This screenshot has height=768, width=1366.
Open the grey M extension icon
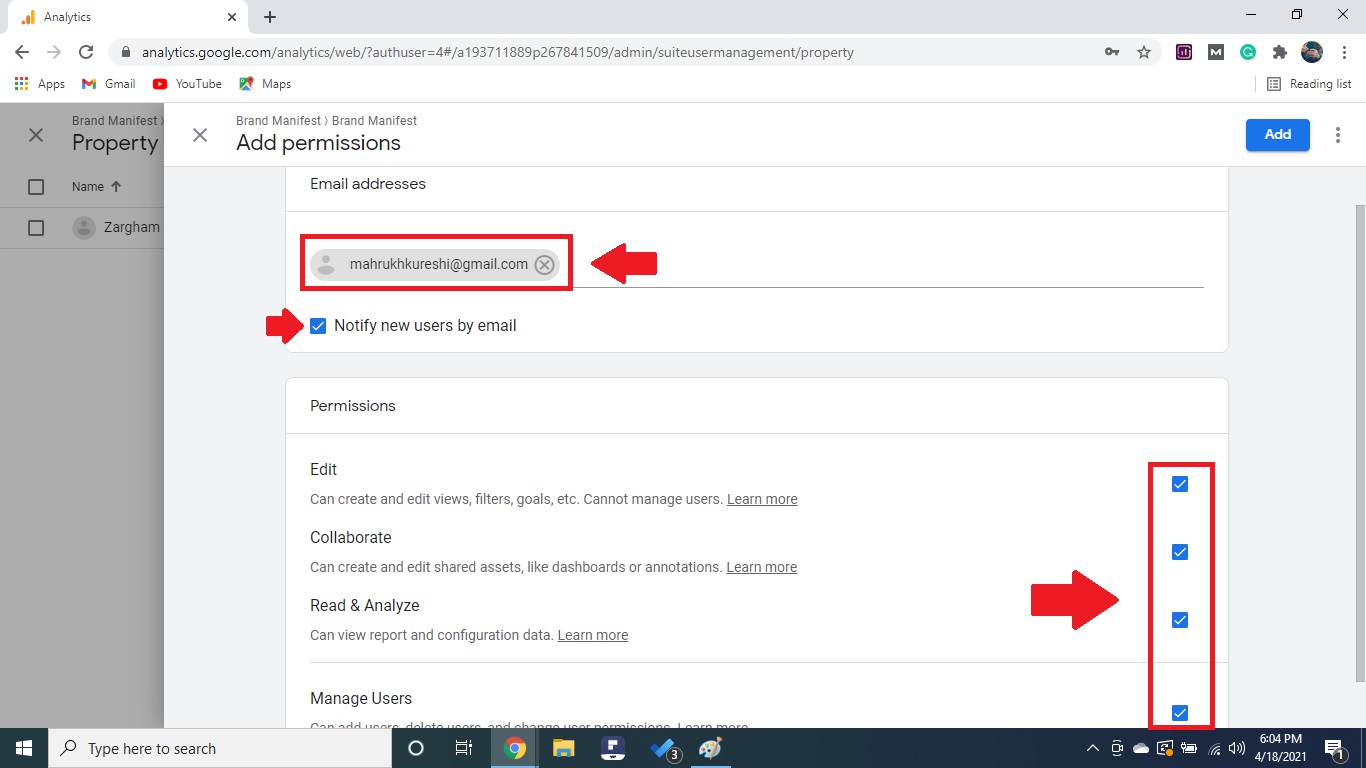pyautogui.click(x=1216, y=52)
